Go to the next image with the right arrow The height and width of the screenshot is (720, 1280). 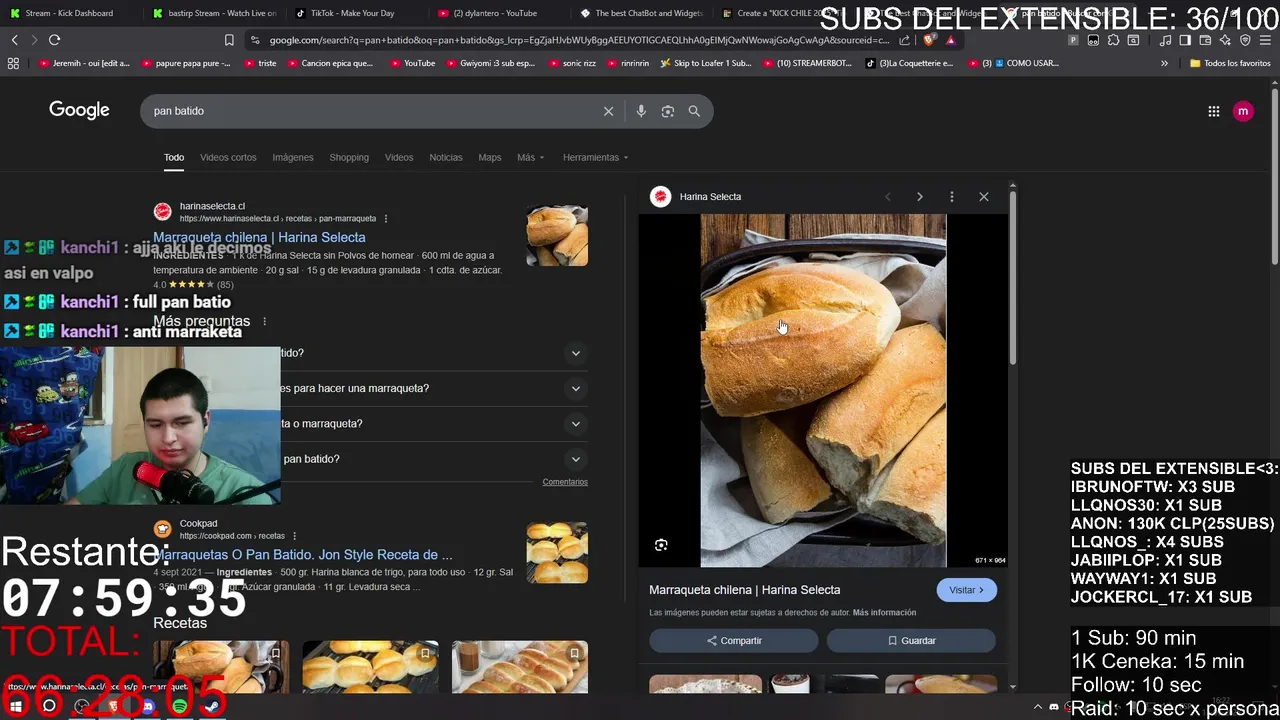[920, 197]
